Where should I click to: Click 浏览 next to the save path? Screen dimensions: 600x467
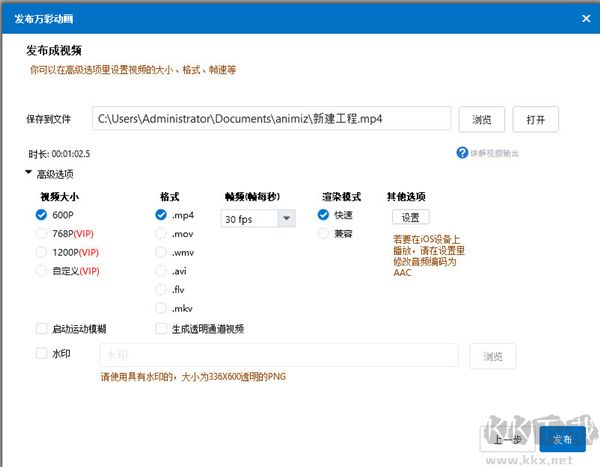point(482,119)
